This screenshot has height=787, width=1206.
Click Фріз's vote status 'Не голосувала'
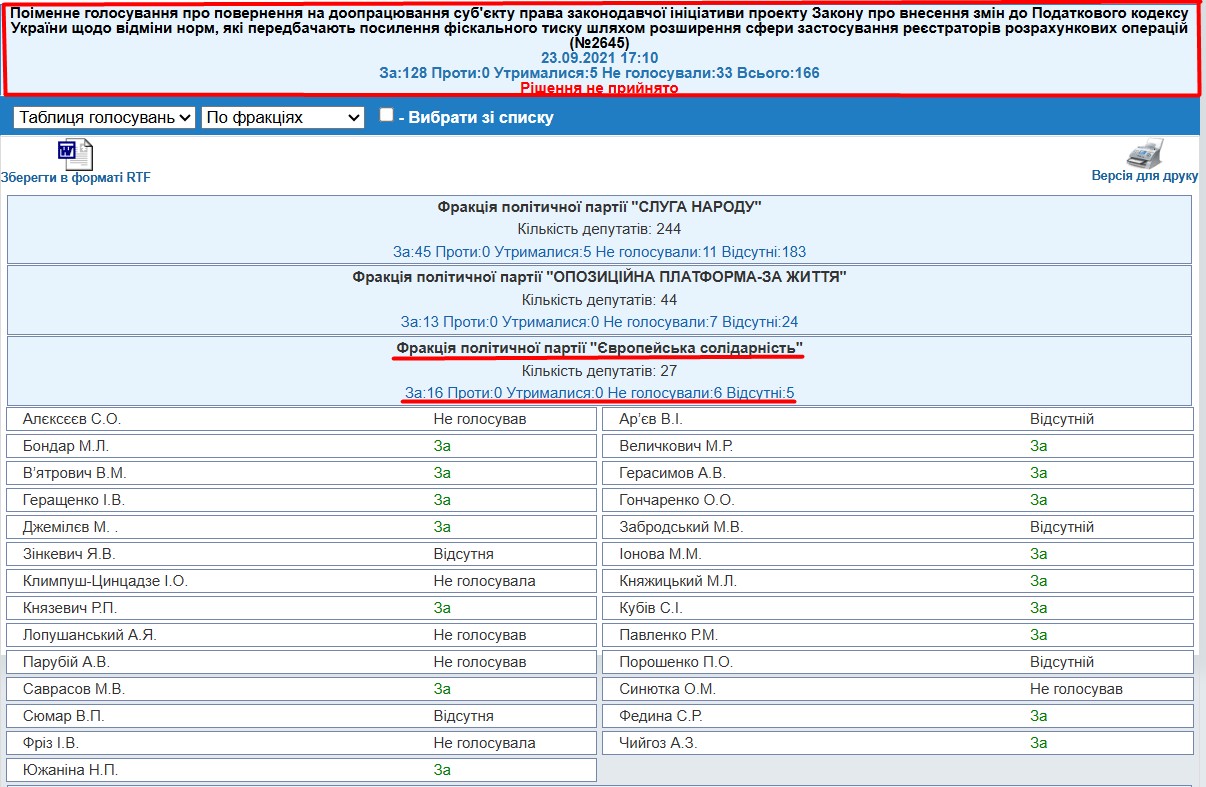[485, 743]
